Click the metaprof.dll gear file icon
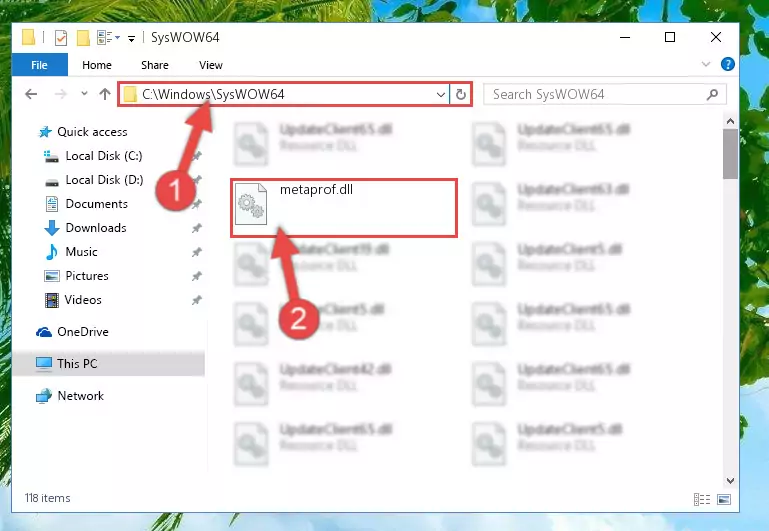The width and height of the screenshot is (769, 531). point(251,204)
